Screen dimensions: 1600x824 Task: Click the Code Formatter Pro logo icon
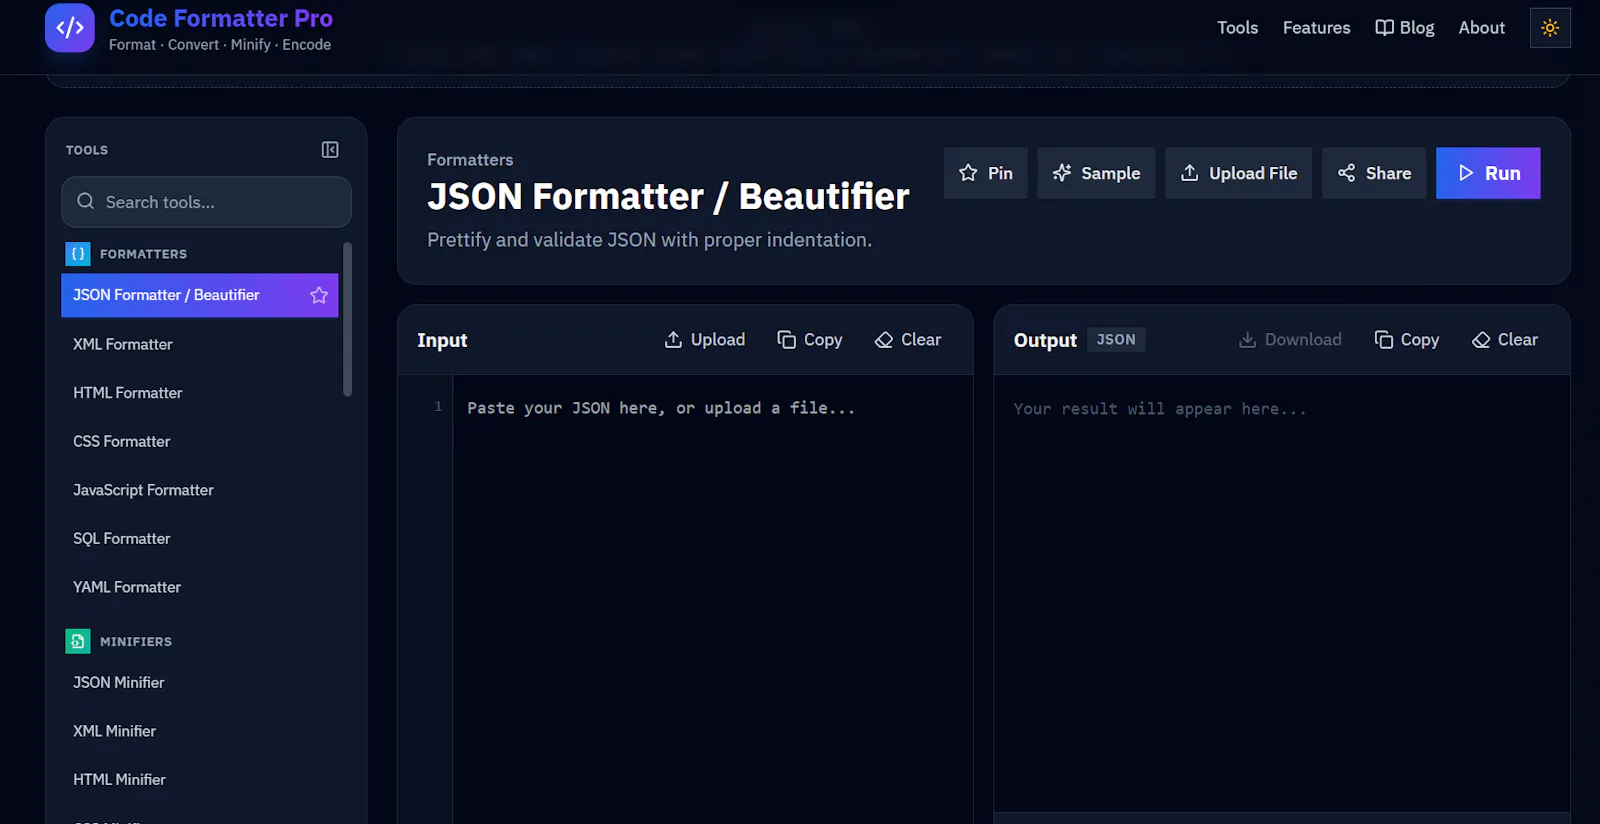70,27
